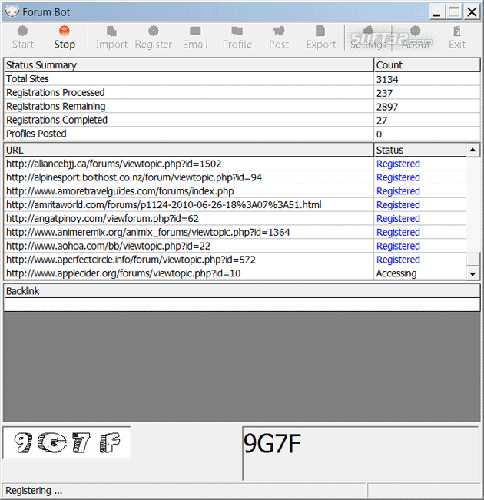This screenshot has height=500, width=484.
Task: Click the URL column header
Action: tap(189, 150)
